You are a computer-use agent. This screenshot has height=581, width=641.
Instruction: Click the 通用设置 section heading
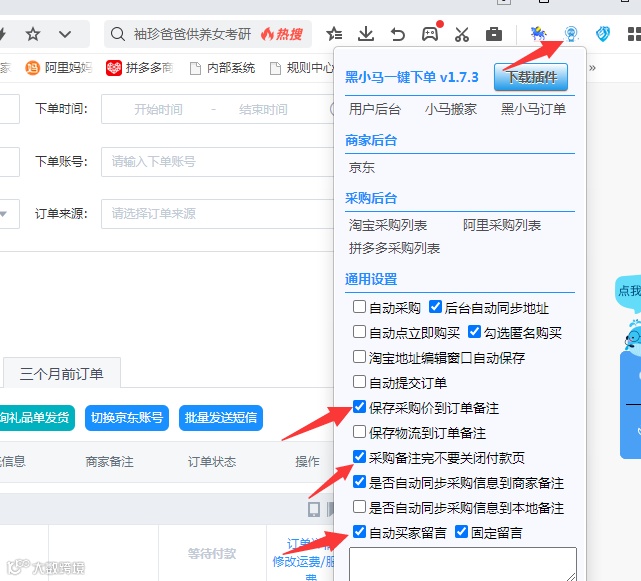(x=371, y=280)
